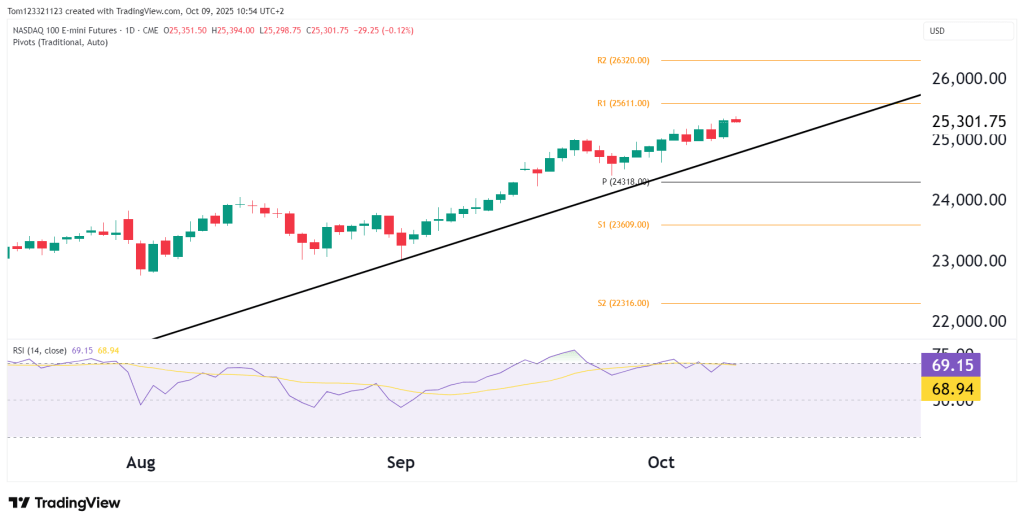Open the USD currency selector

pos(937,31)
